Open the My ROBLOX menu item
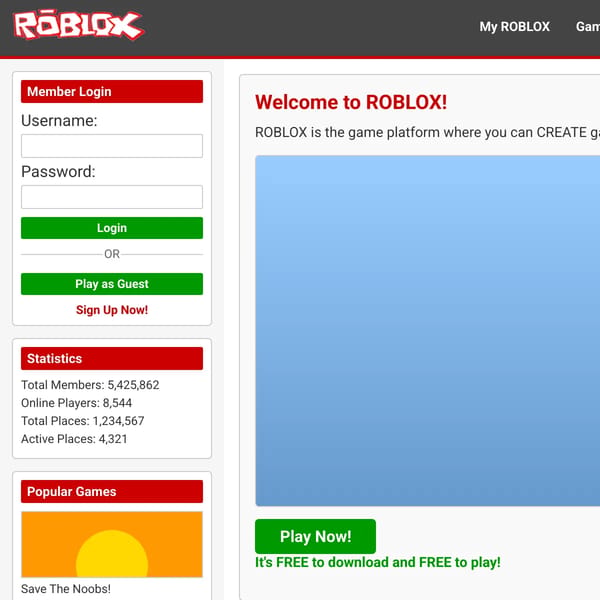Image resolution: width=600 pixels, height=600 pixels. pos(514,26)
